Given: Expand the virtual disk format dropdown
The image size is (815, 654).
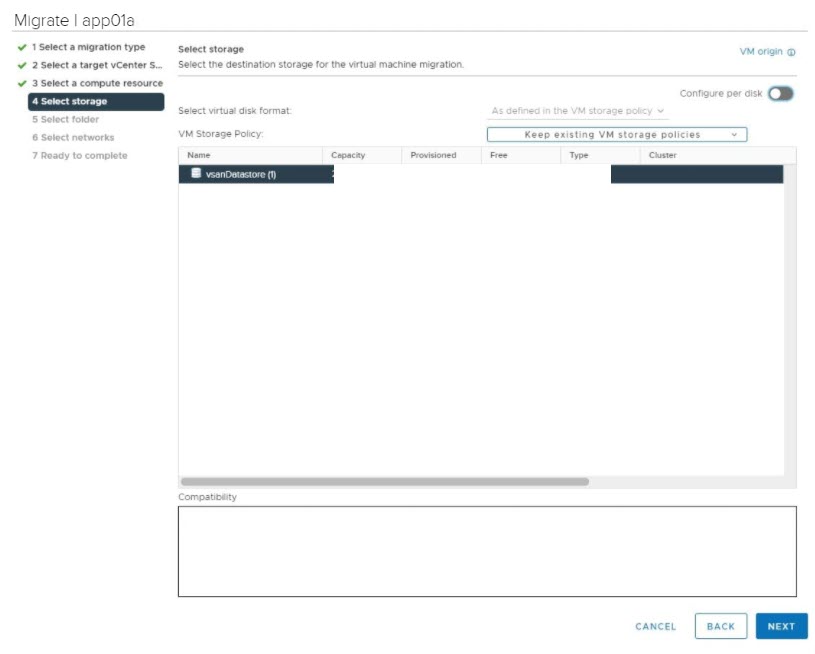Looking at the screenshot, I should pyautogui.click(x=578, y=111).
